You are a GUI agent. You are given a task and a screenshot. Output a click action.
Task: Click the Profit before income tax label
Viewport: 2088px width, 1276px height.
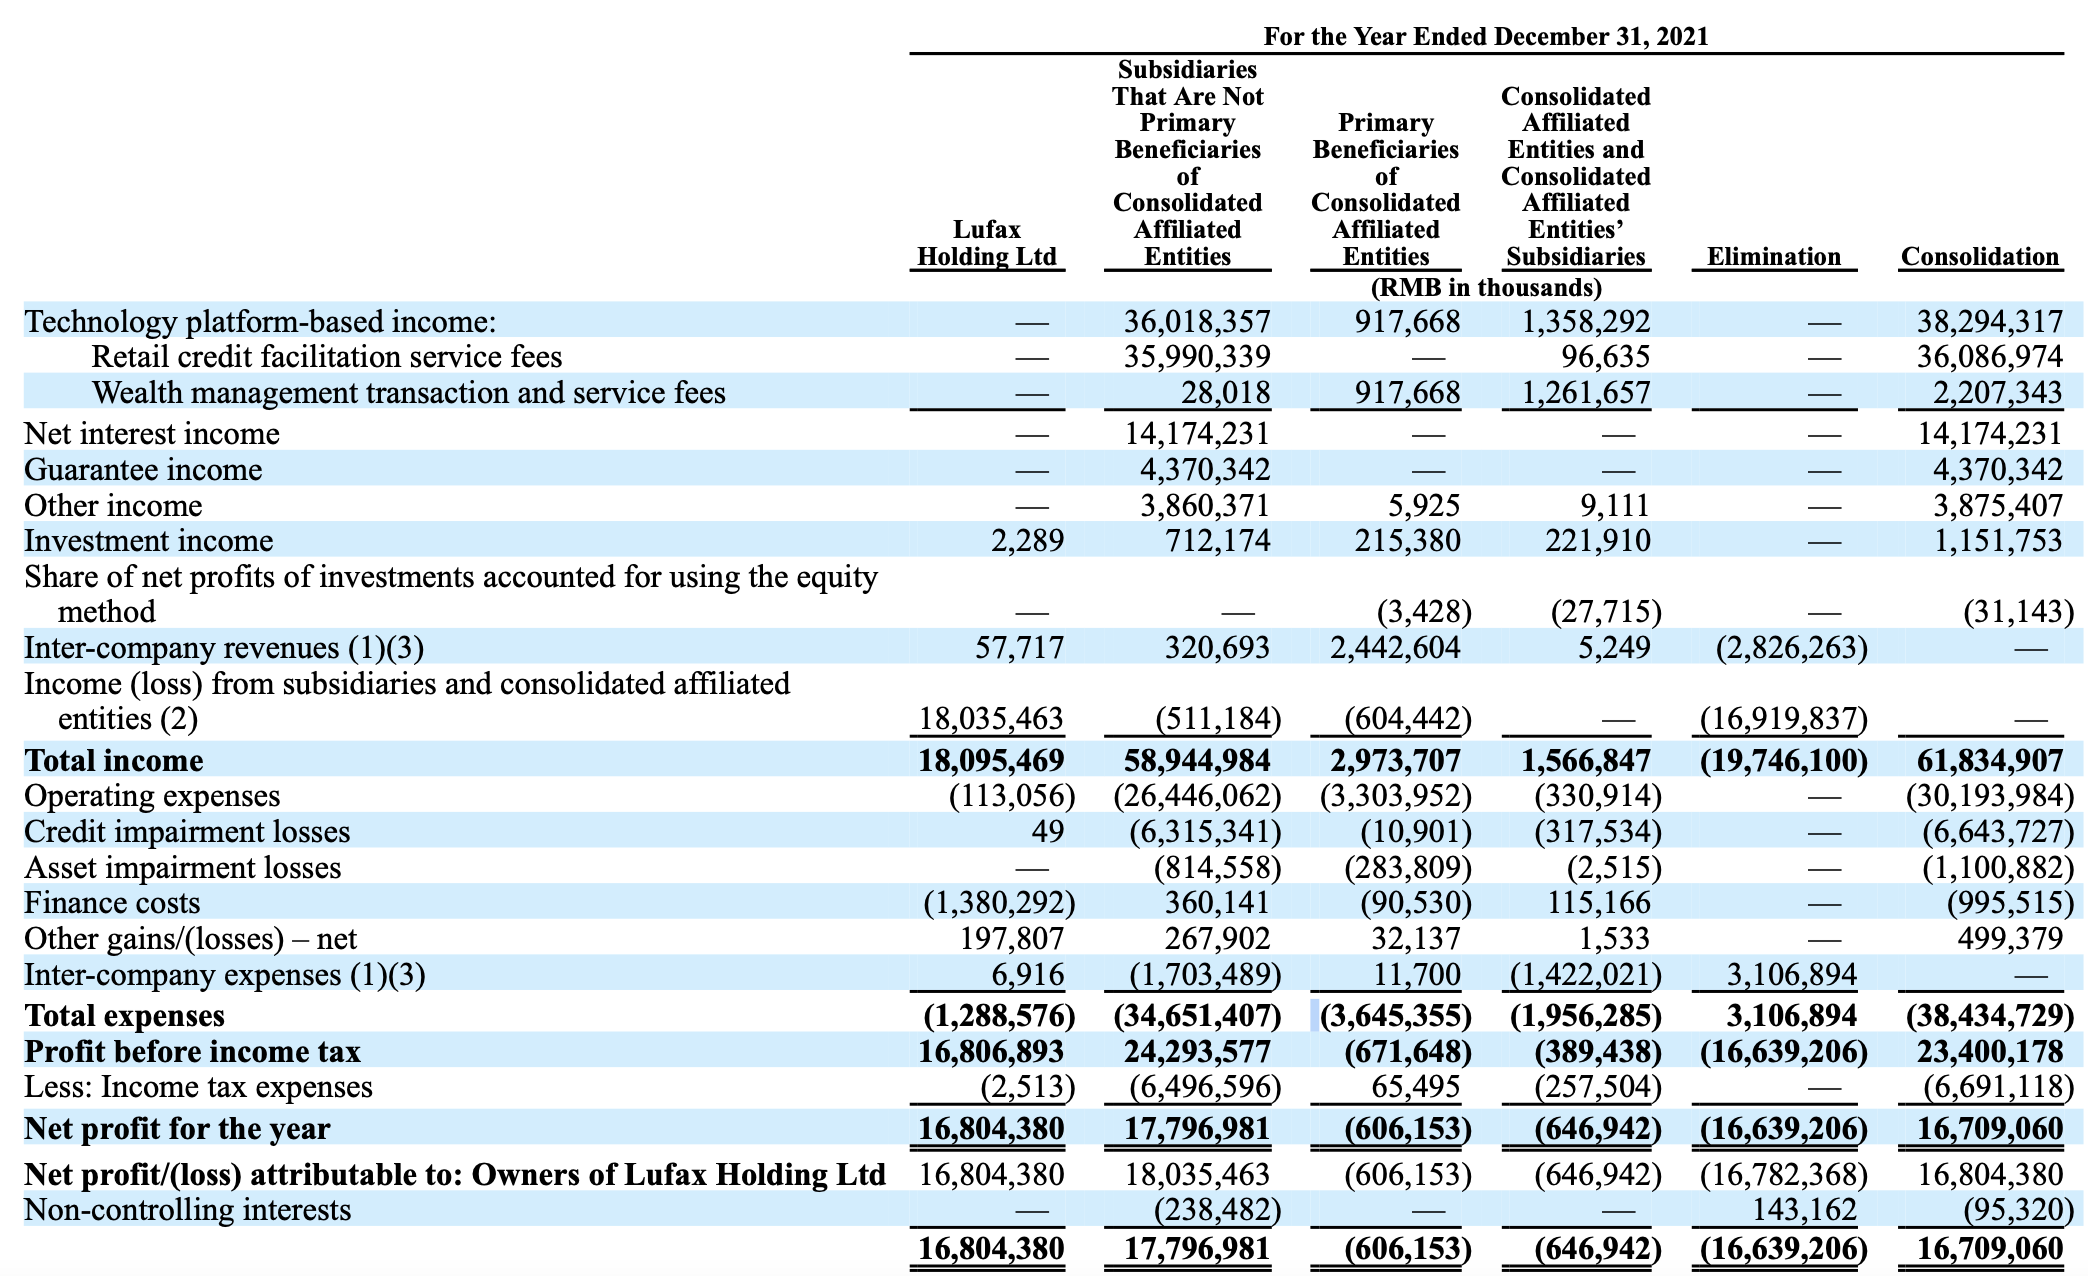(192, 1052)
